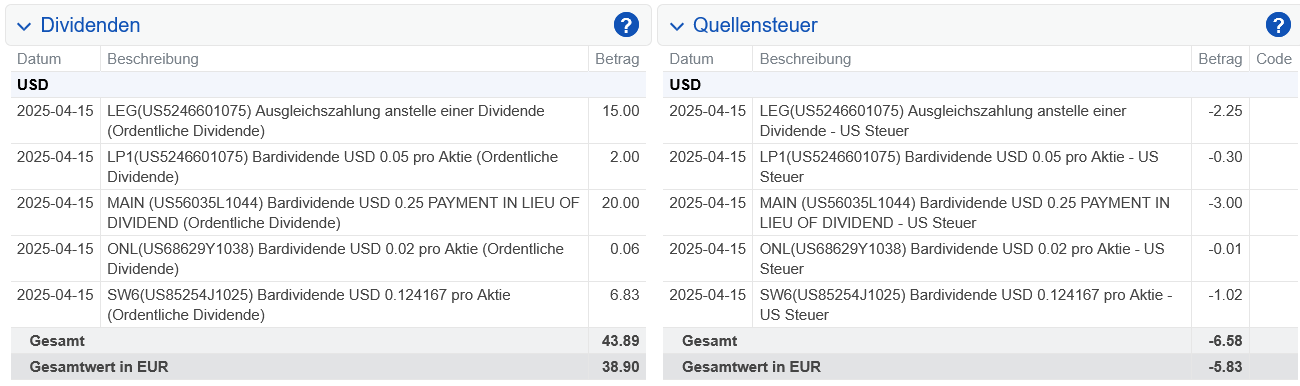
Task: Select LEG Ausgleichszahlung dividend row
Action: [x=328, y=120]
